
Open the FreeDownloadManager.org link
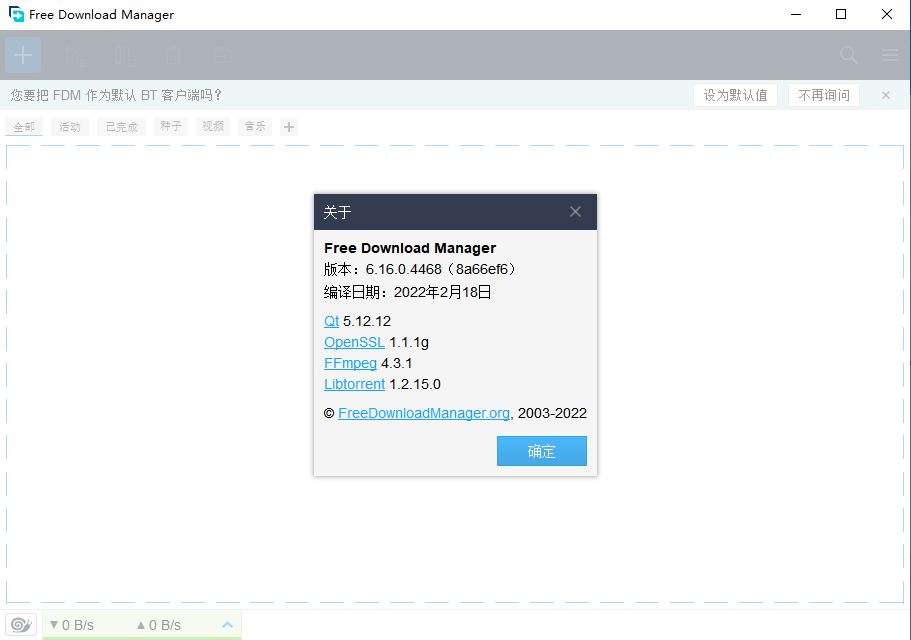(423, 413)
